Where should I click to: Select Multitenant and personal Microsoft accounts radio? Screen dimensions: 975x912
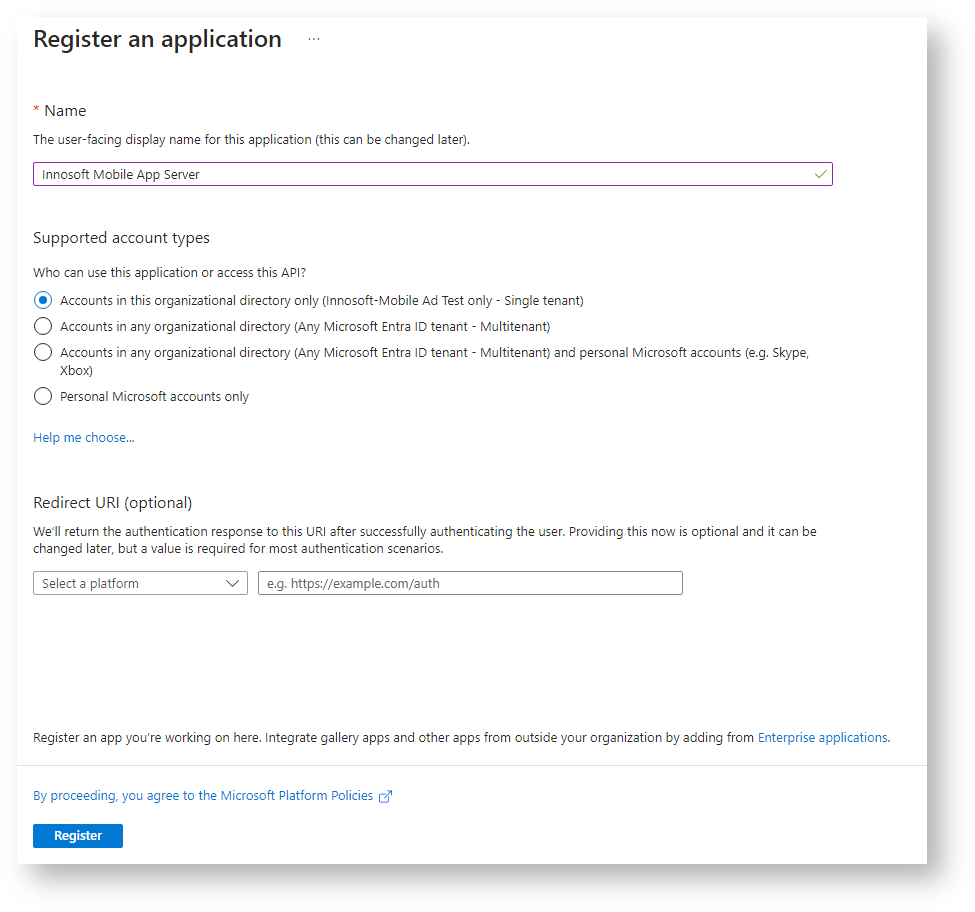point(43,352)
